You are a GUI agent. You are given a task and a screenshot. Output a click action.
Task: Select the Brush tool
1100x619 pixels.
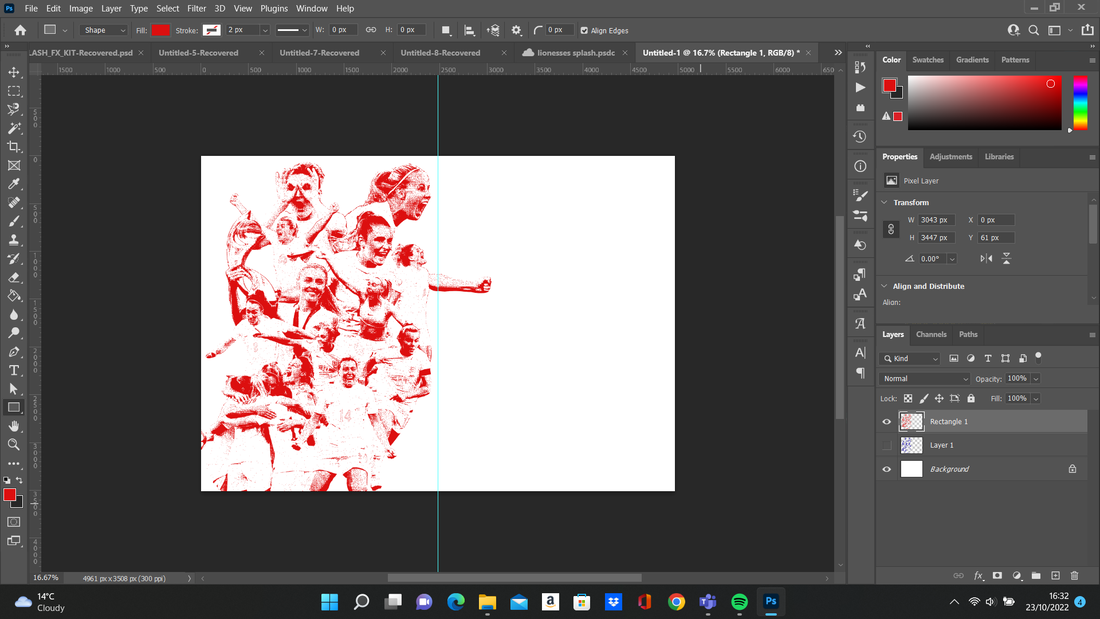coord(14,221)
